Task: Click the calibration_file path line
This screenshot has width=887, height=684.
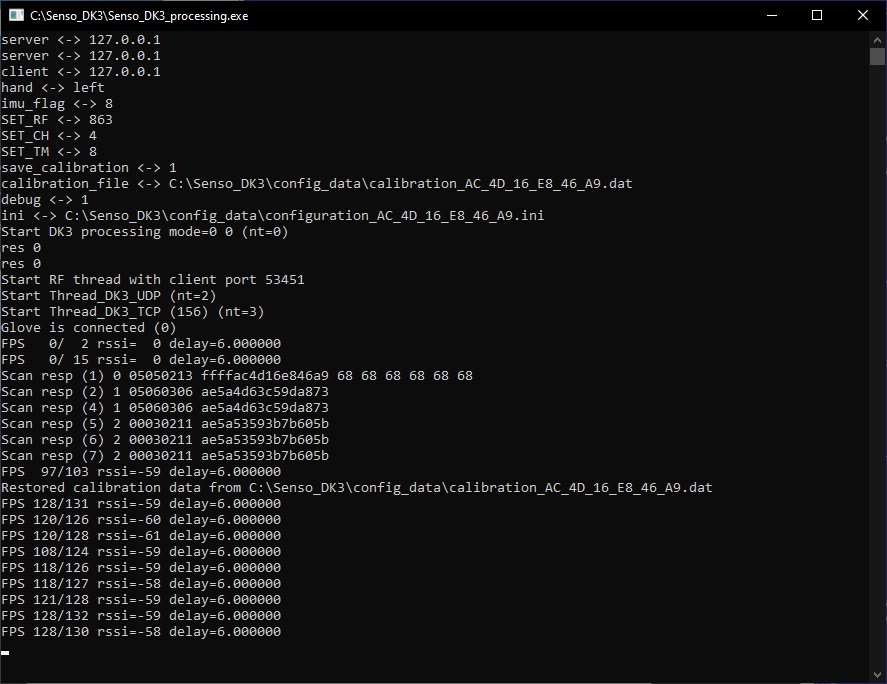Action: [x=316, y=184]
